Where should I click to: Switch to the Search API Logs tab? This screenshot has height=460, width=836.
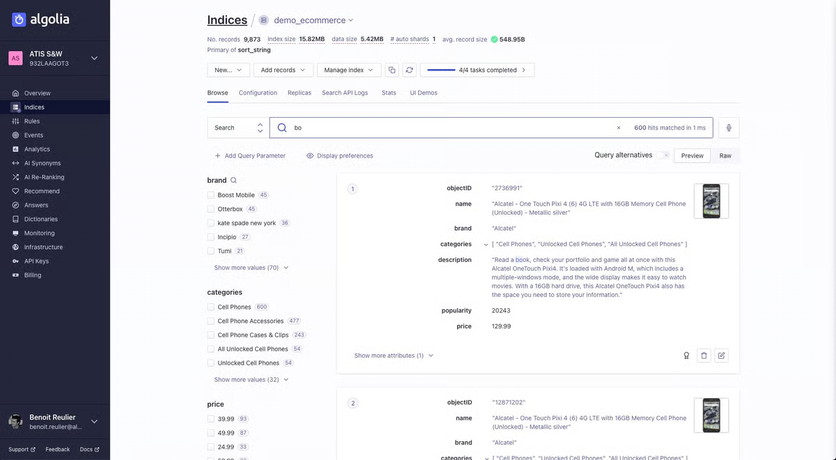[x=344, y=93]
